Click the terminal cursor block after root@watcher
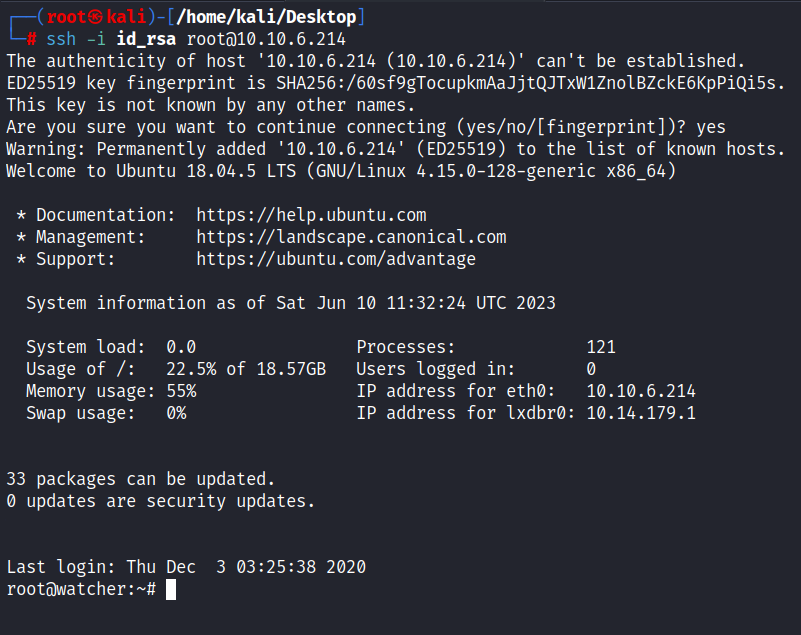 point(171,590)
